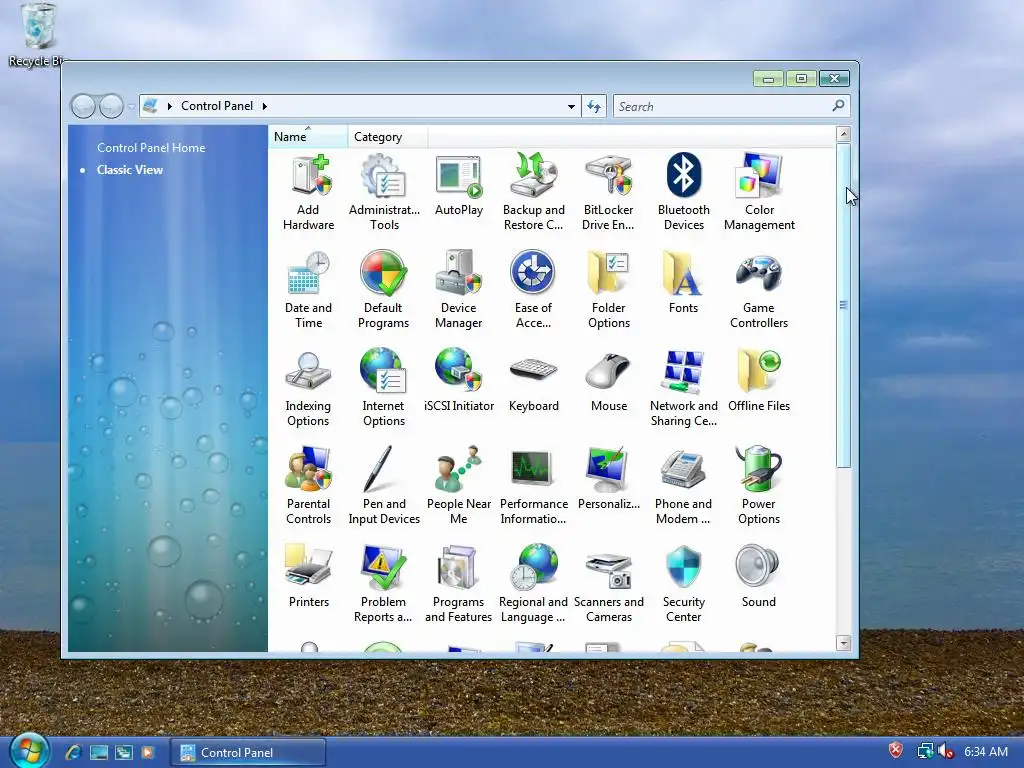Viewport: 1024px width, 768px height.
Task: Click Show Desktop in Quick Launch
Action: [99, 752]
